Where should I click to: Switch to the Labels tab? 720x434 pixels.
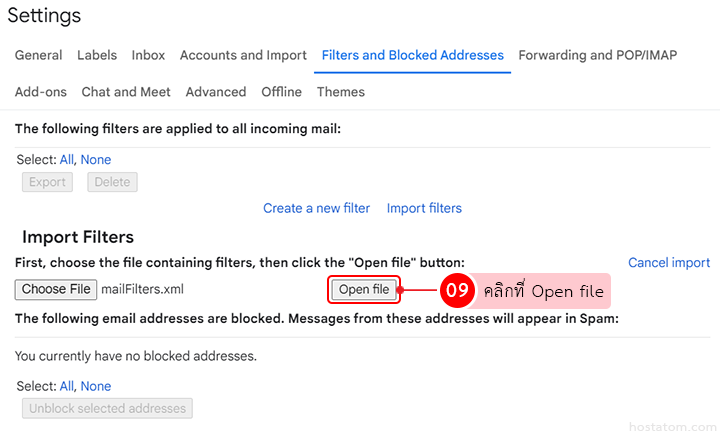click(x=97, y=55)
